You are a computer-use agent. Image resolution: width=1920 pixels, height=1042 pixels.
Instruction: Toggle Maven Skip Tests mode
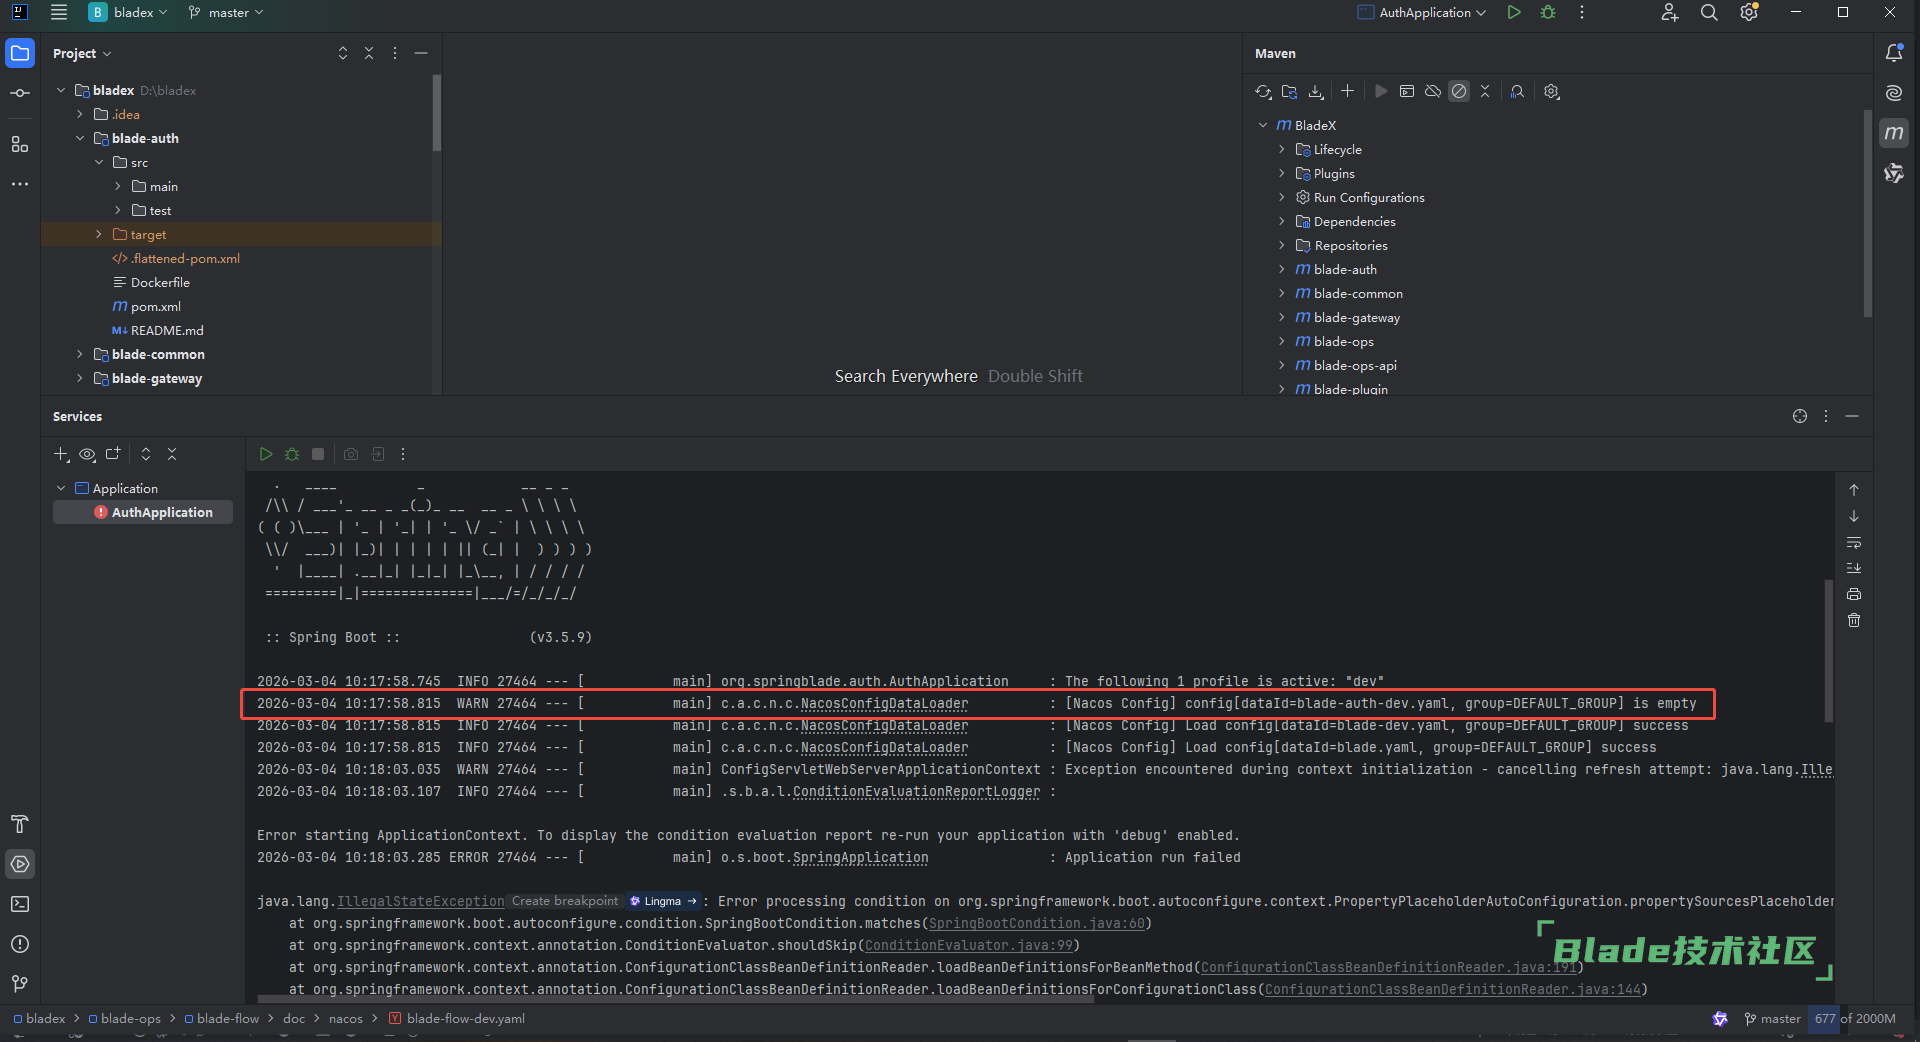(1459, 92)
